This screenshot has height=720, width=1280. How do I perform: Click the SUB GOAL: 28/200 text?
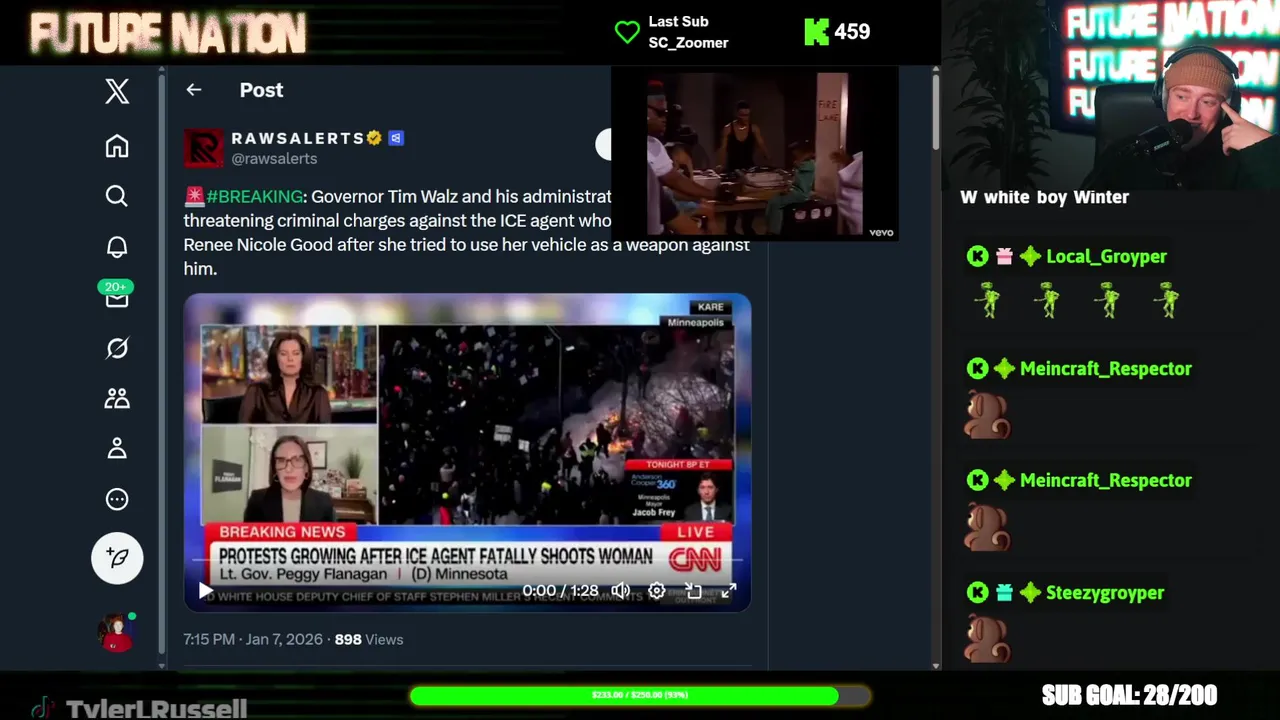(1129, 695)
